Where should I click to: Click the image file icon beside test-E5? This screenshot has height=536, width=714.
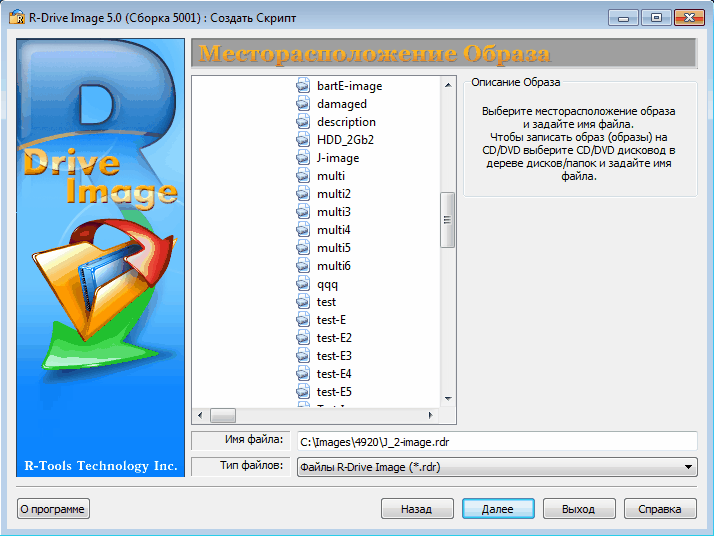click(303, 392)
